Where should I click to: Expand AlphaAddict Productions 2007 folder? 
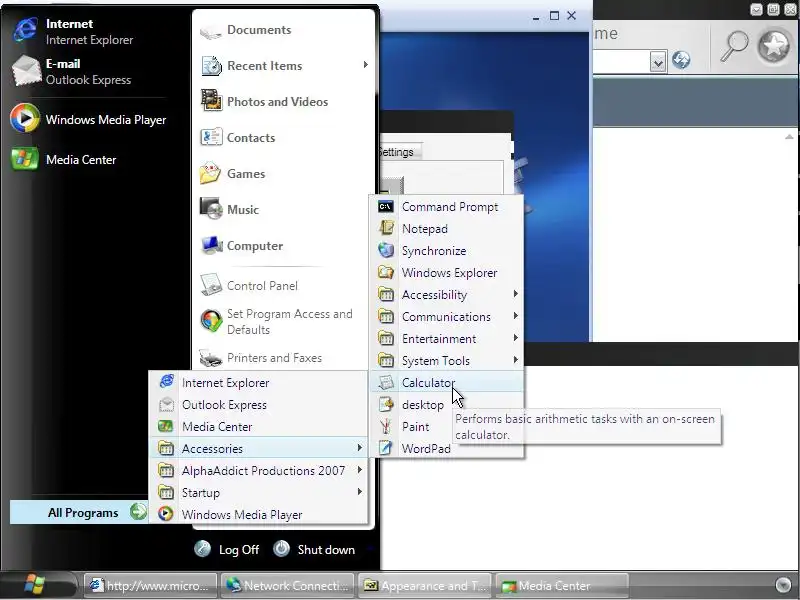(x=259, y=470)
